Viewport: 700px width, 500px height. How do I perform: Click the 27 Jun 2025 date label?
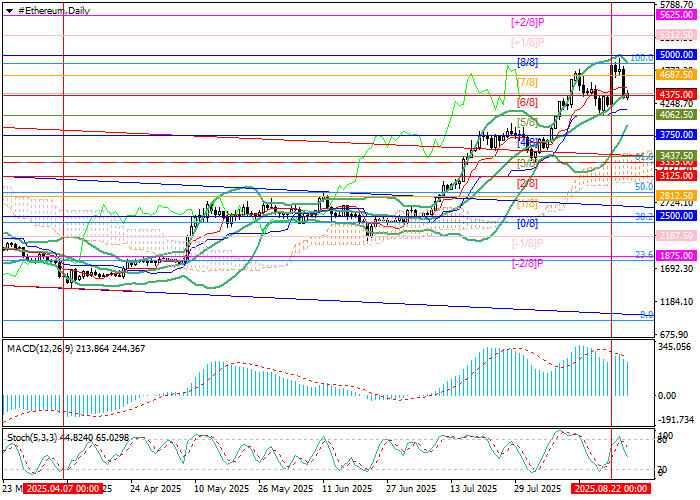412,489
